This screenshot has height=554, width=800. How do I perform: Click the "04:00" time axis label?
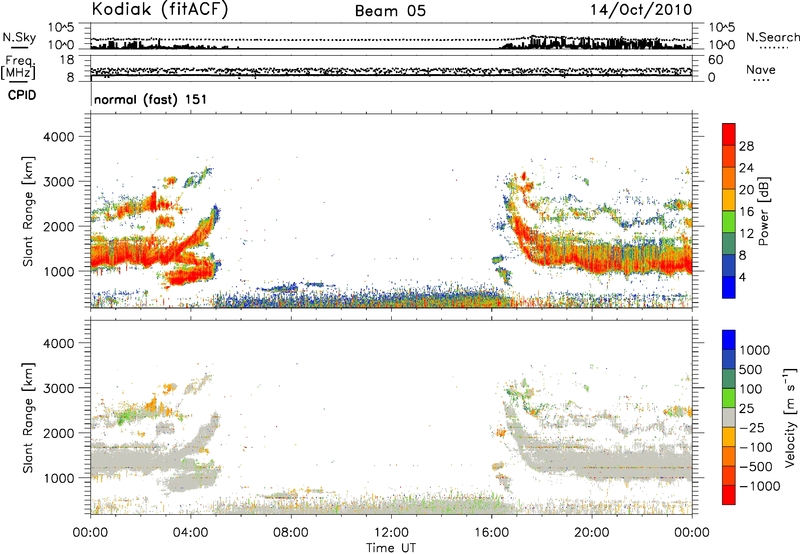click(191, 533)
